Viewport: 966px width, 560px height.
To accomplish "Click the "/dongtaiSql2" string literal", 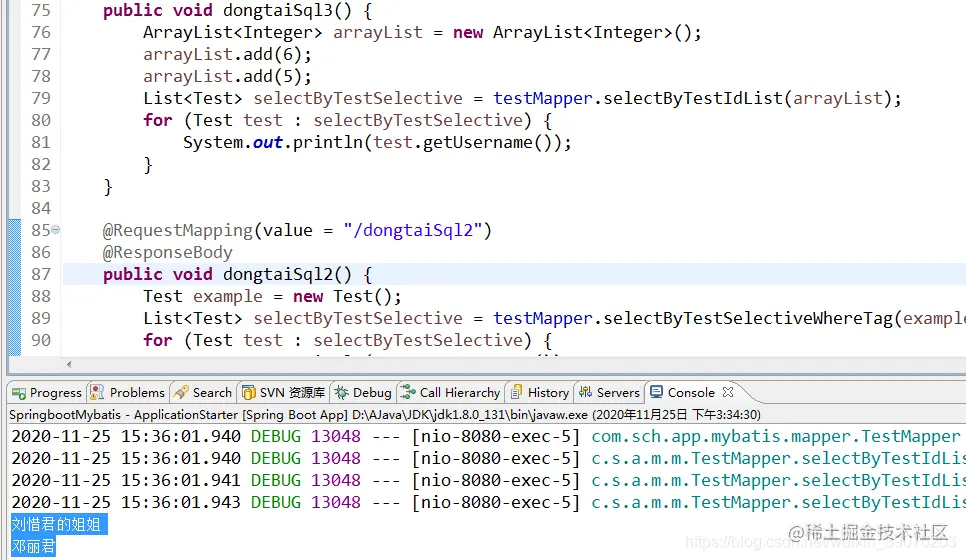I will click(x=412, y=230).
